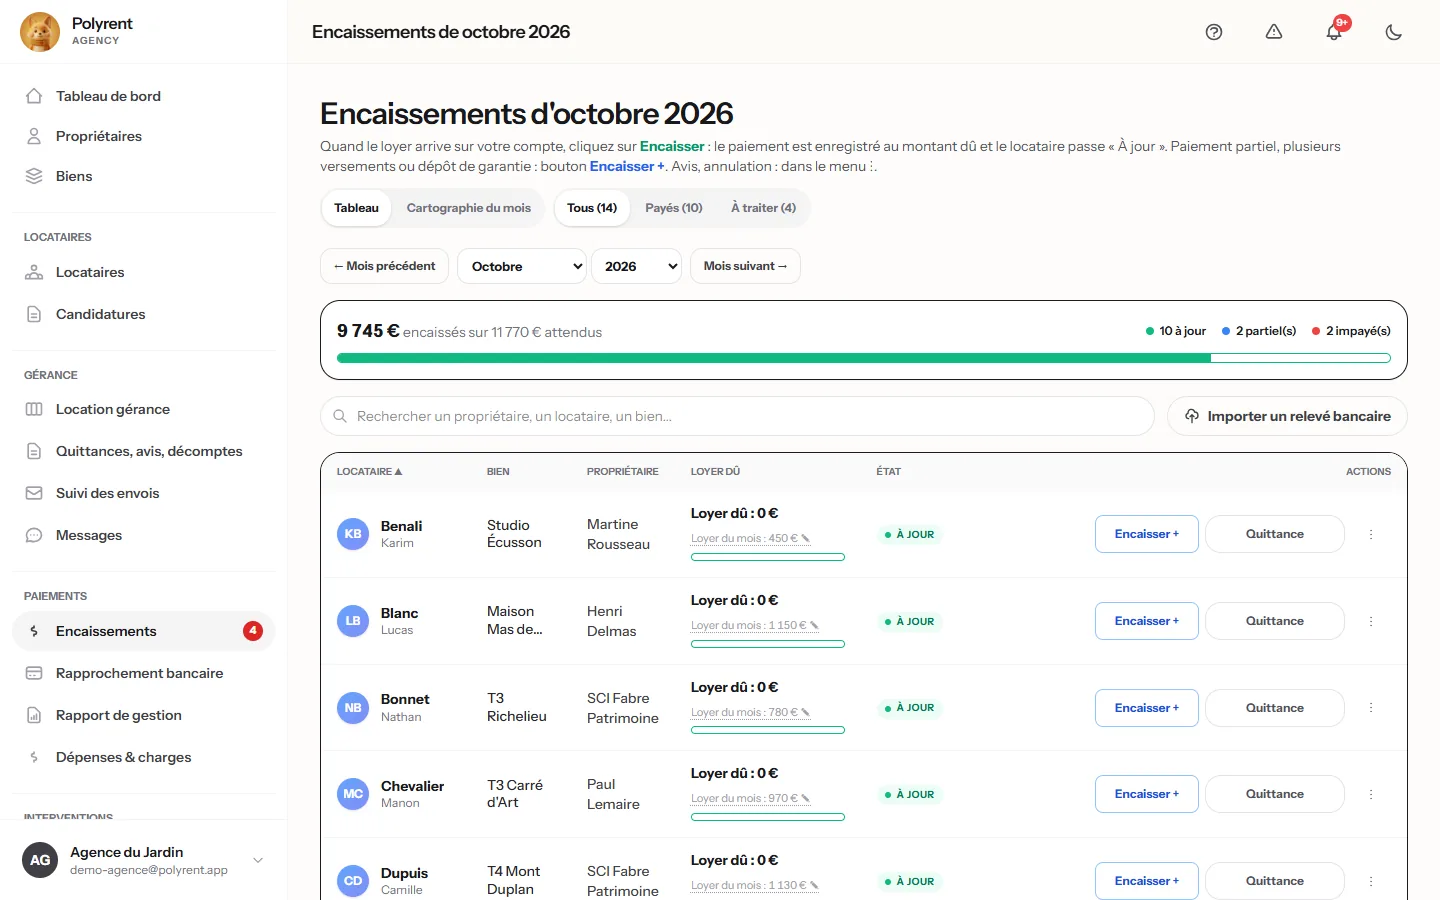Focus the tenant and property search field

tap(737, 416)
